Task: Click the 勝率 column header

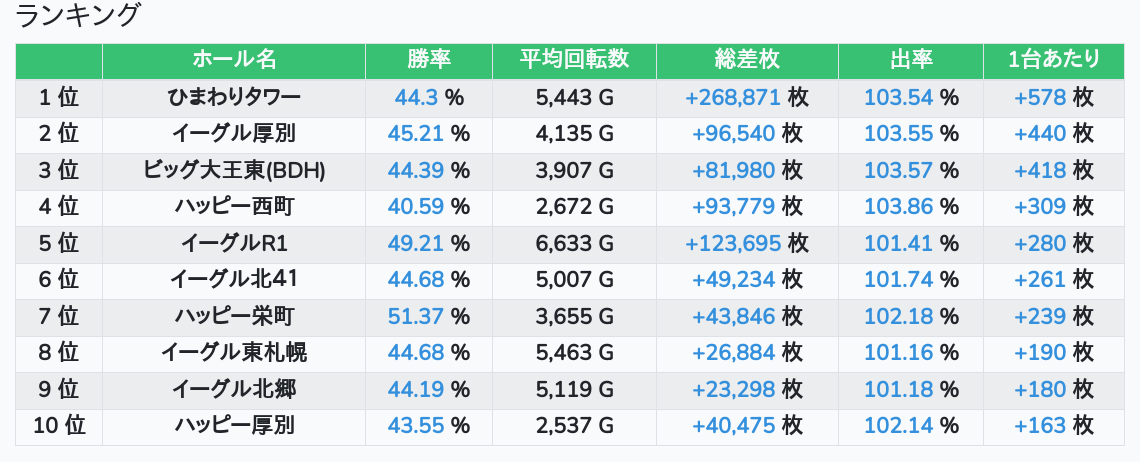Action: [429, 60]
